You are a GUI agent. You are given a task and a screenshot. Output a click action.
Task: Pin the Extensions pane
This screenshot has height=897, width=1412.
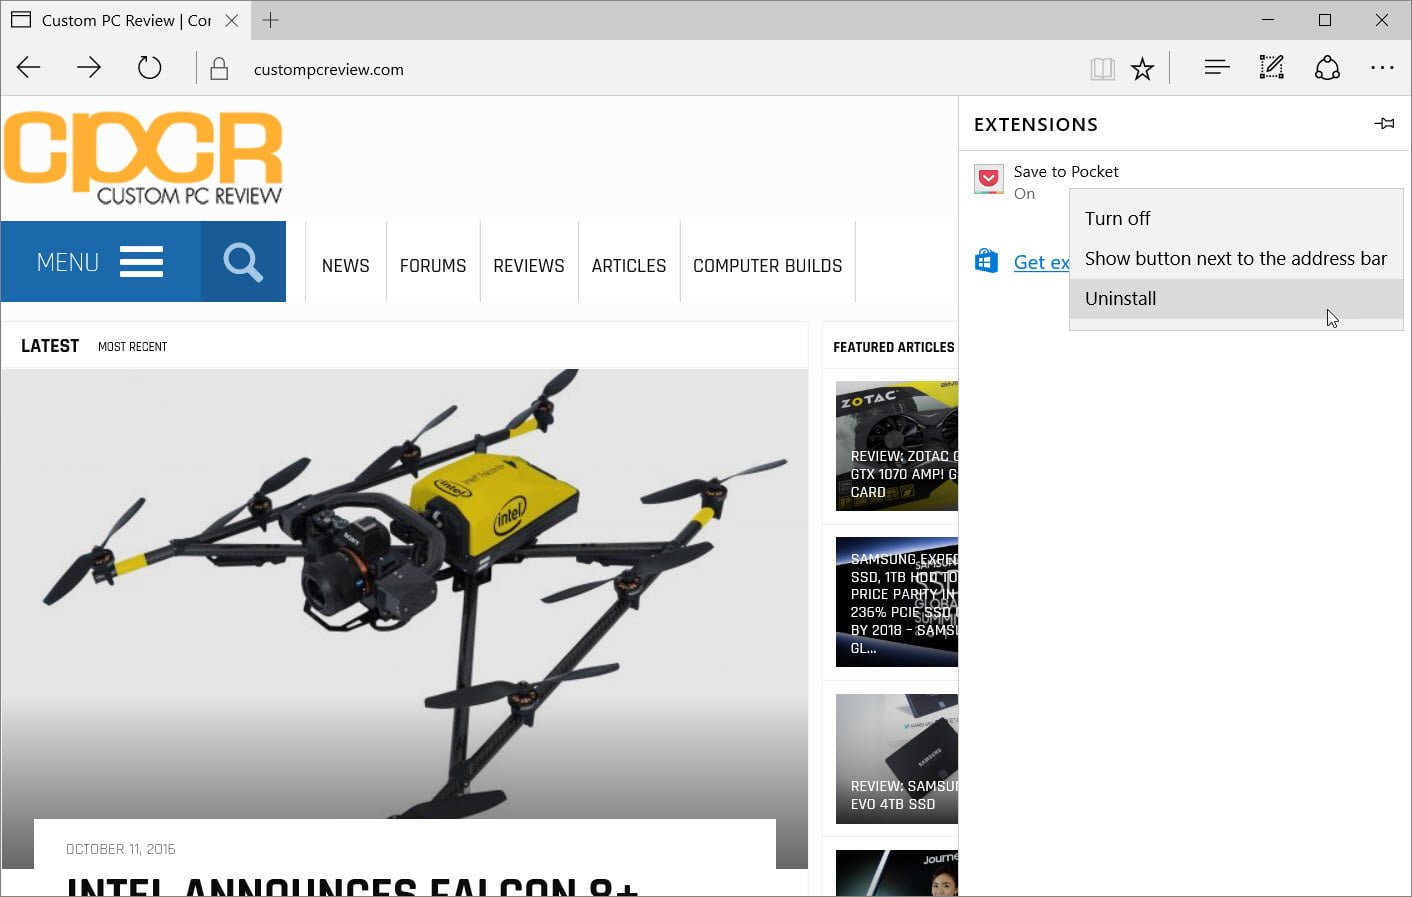(1385, 124)
